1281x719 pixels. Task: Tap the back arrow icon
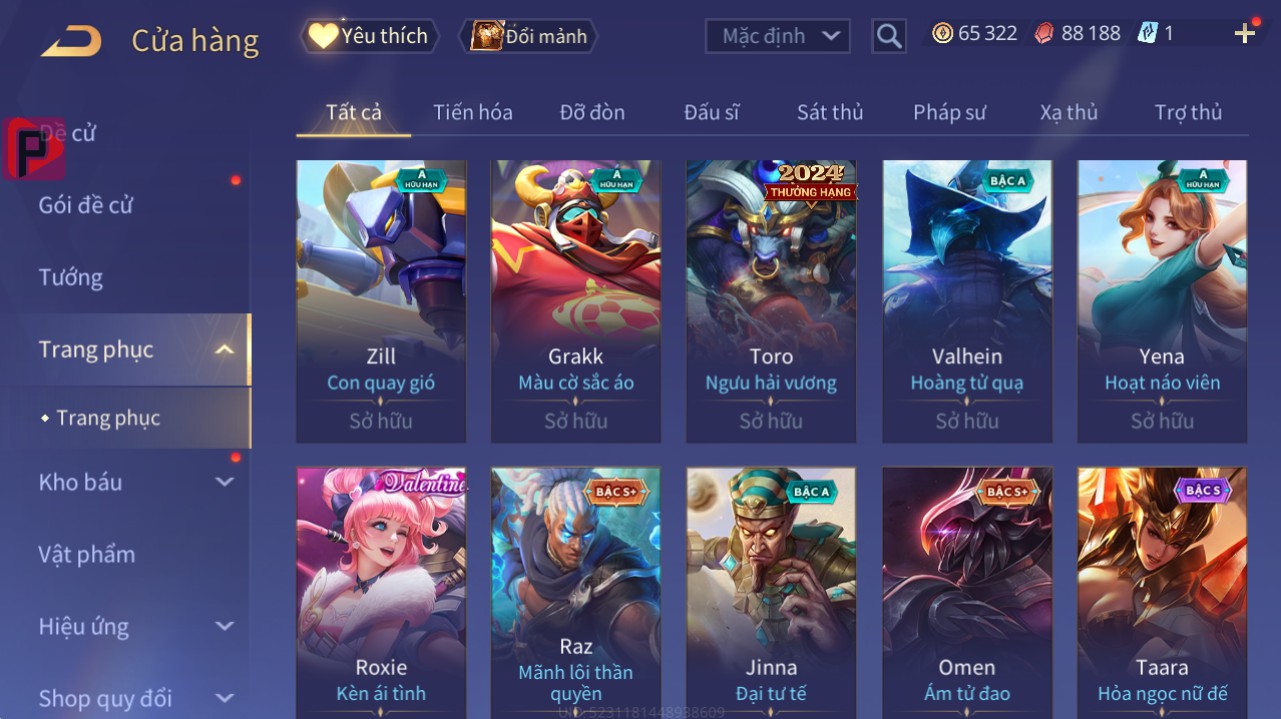(71, 41)
